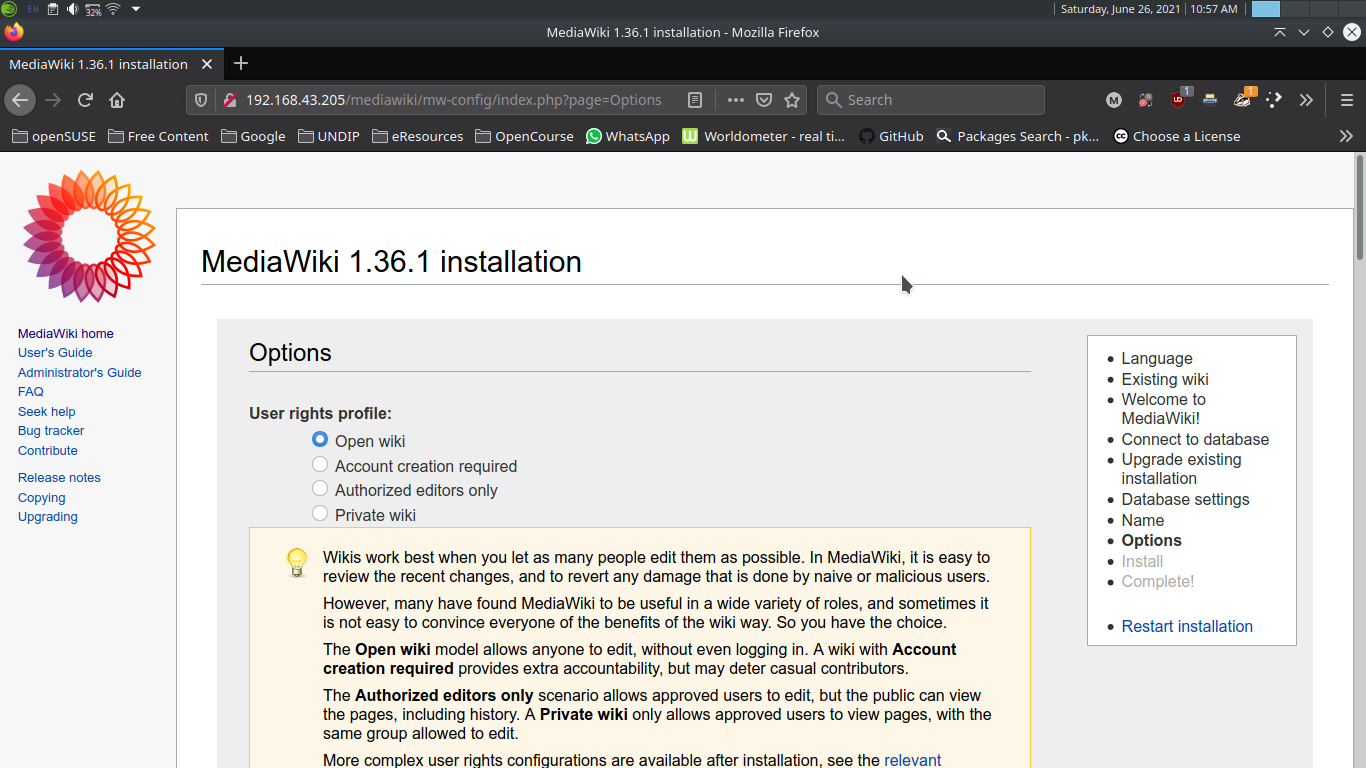The height and width of the screenshot is (768, 1366).
Task: Follow the 'relevant' link in help text
Action: tap(913, 760)
